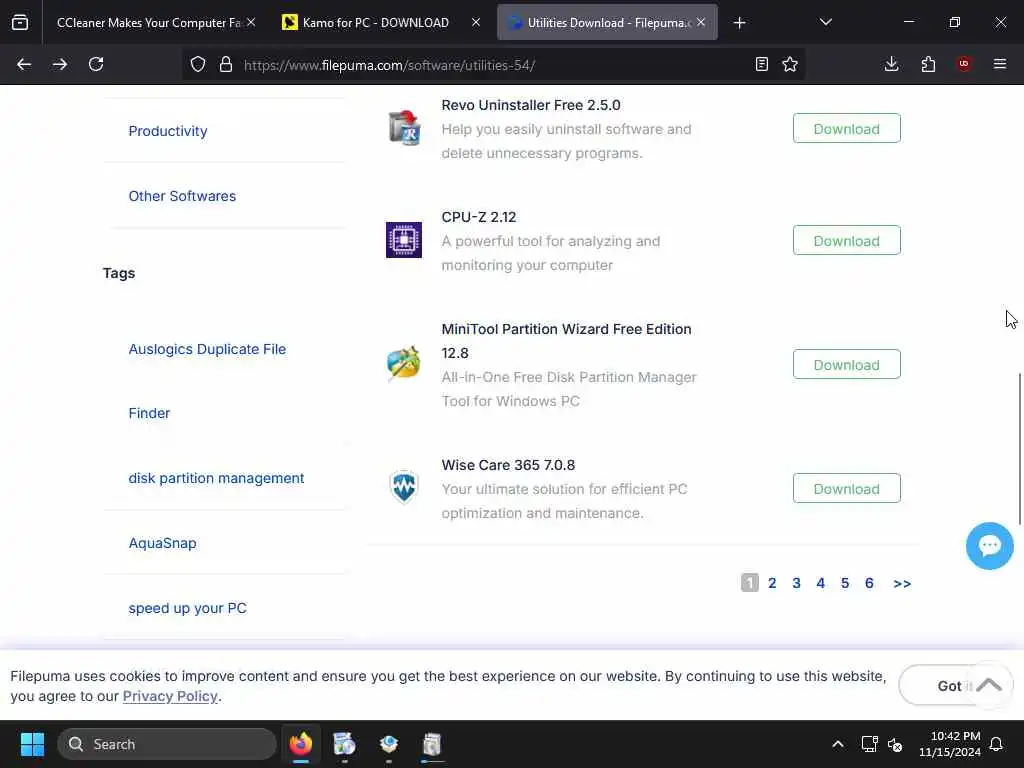
Task: Open MiniTool Partition Wizard Free Edition title
Action: click(566, 341)
